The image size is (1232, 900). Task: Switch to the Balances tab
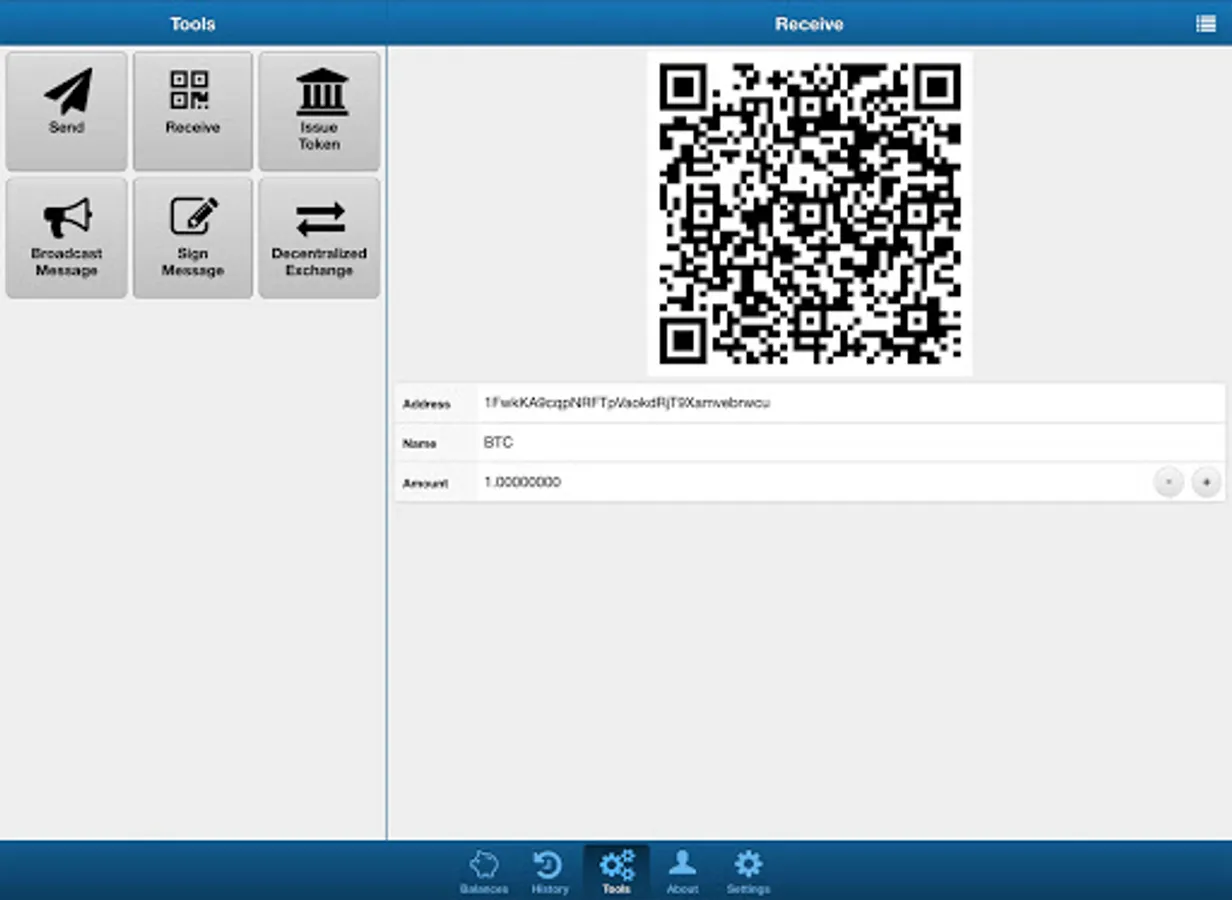click(484, 872)
